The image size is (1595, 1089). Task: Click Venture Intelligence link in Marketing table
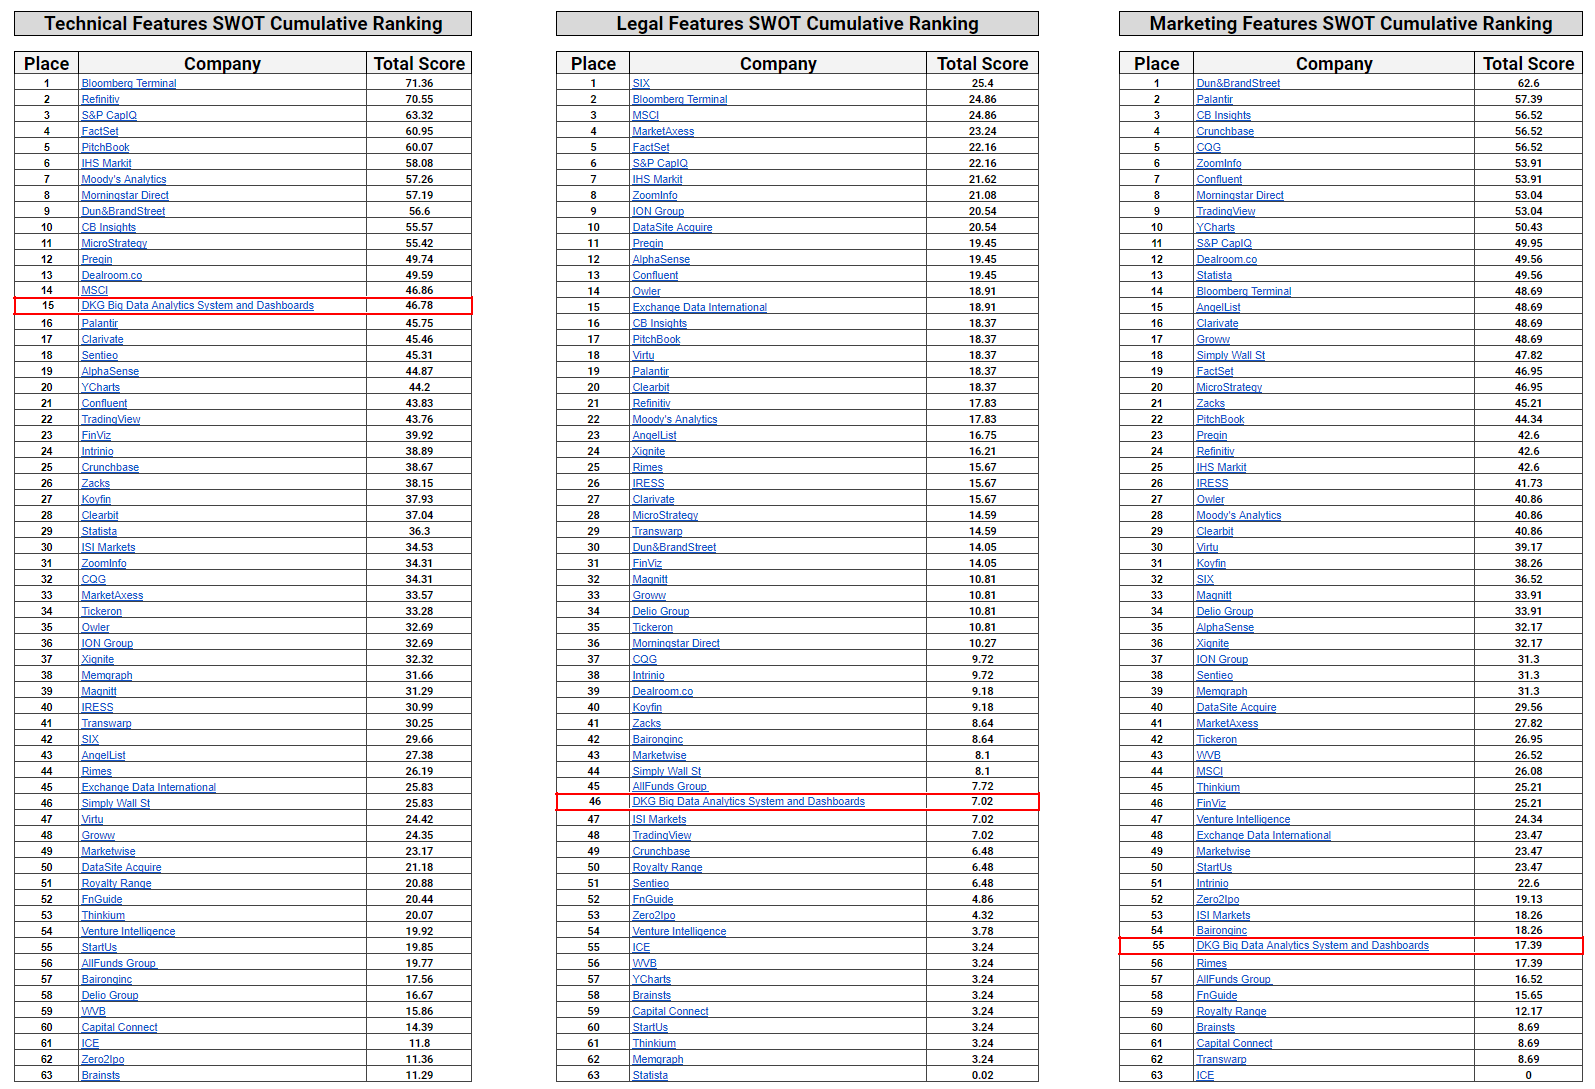pyautogui.click(x=1243, y=820)
